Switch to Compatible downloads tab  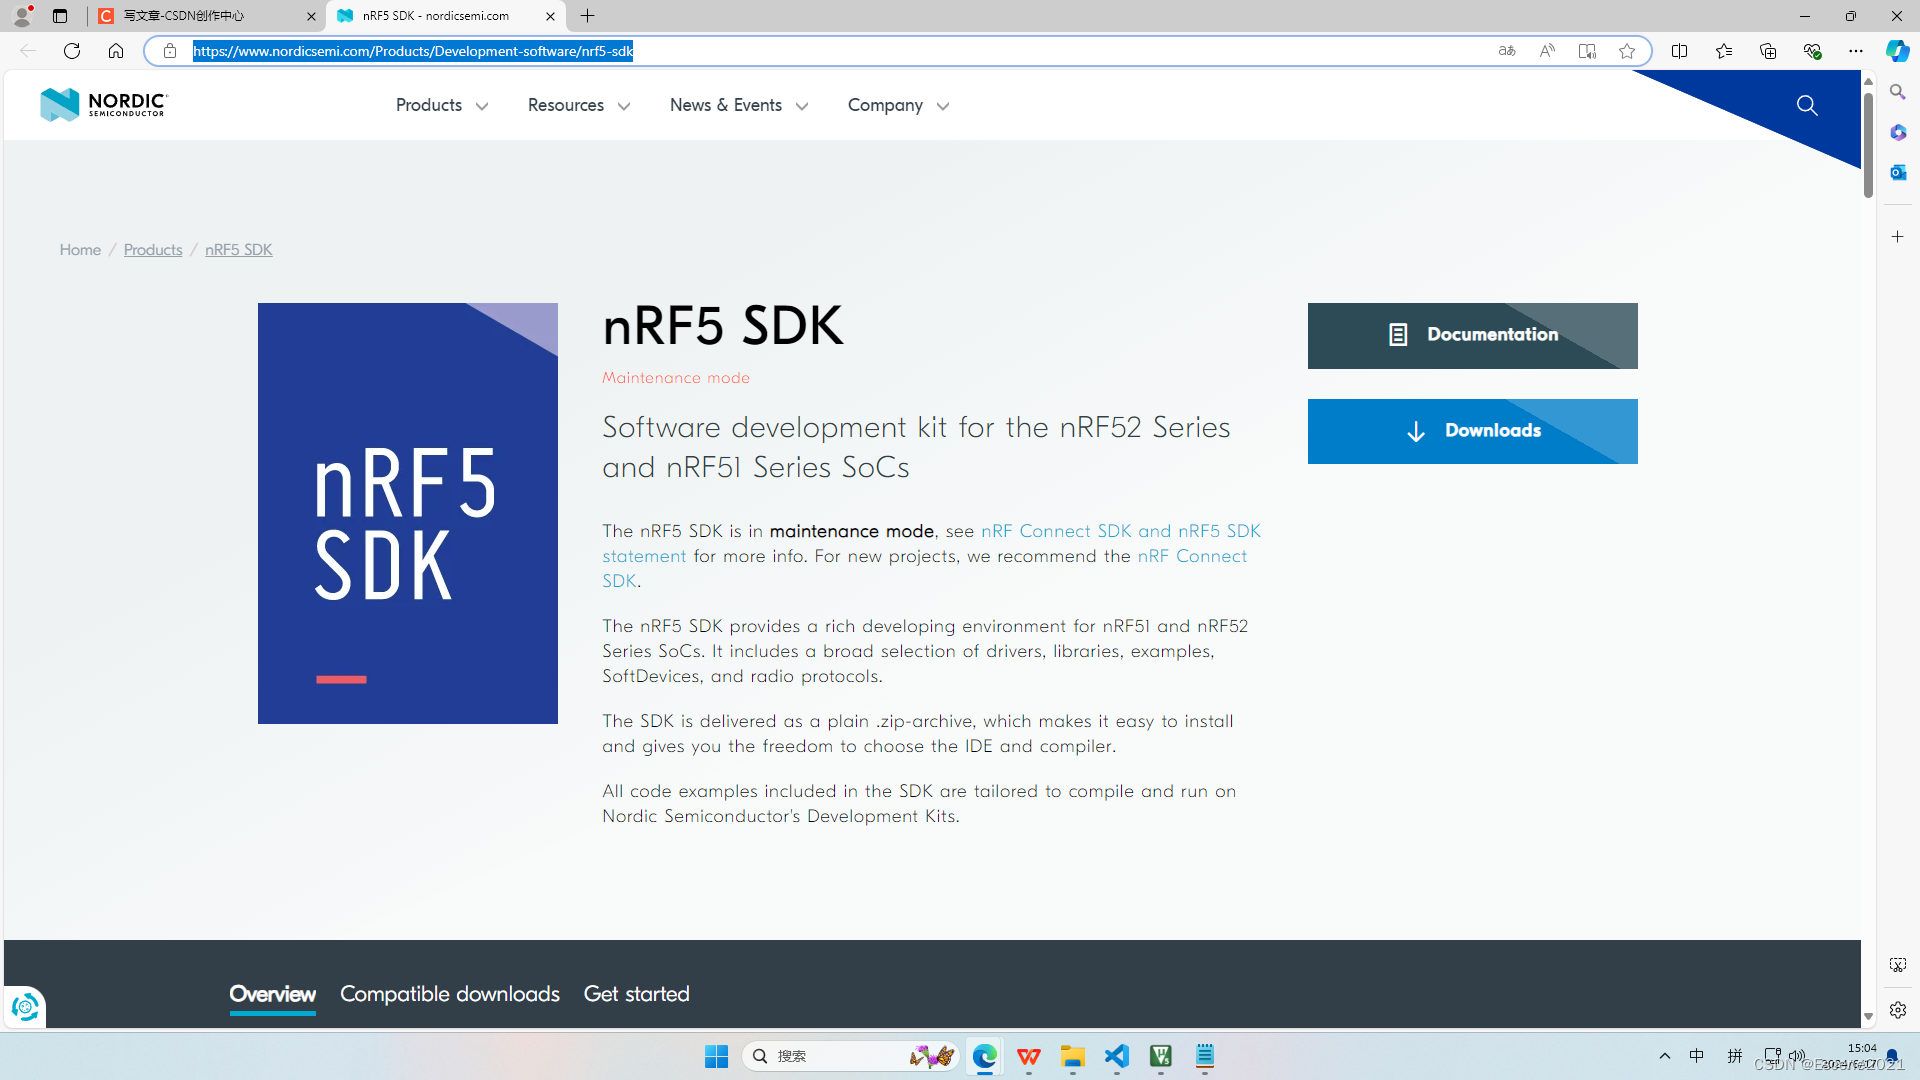click(449, 994)
